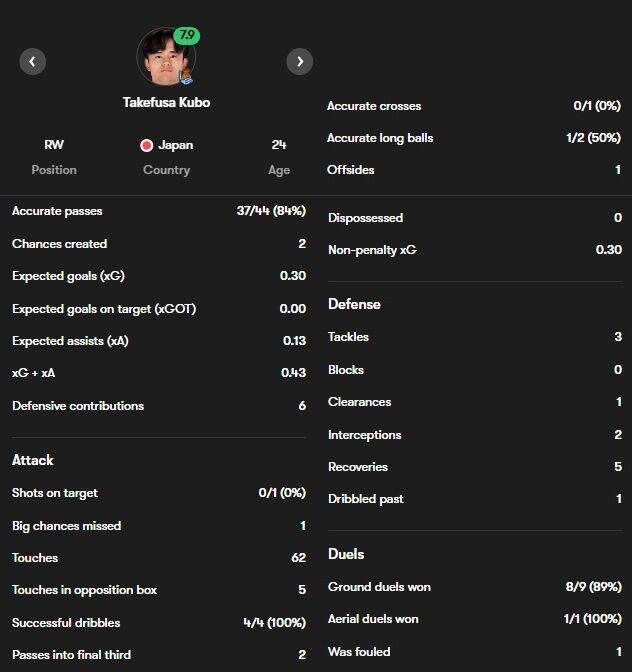Click the Touches in opposition box row
Screen dimensions: 632x672
point(159,590)
